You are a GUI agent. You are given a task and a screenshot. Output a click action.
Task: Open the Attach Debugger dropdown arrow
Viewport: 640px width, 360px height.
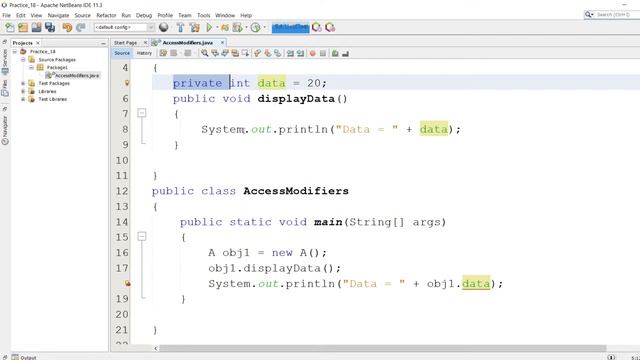[264, 27]
